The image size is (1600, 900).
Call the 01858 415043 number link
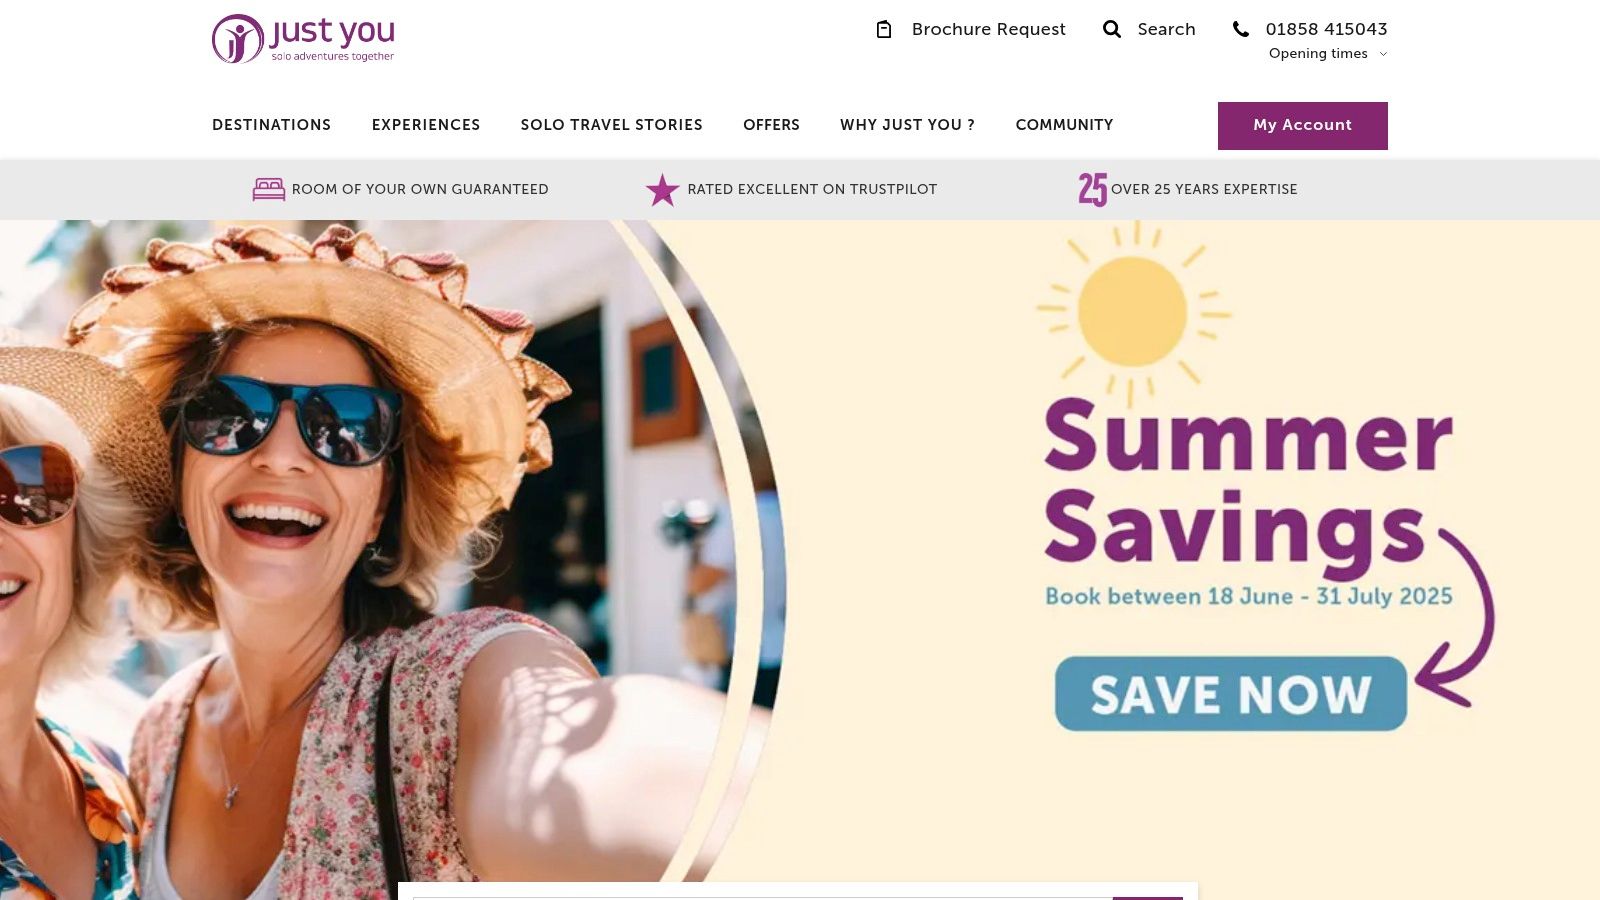[1326, 29]
